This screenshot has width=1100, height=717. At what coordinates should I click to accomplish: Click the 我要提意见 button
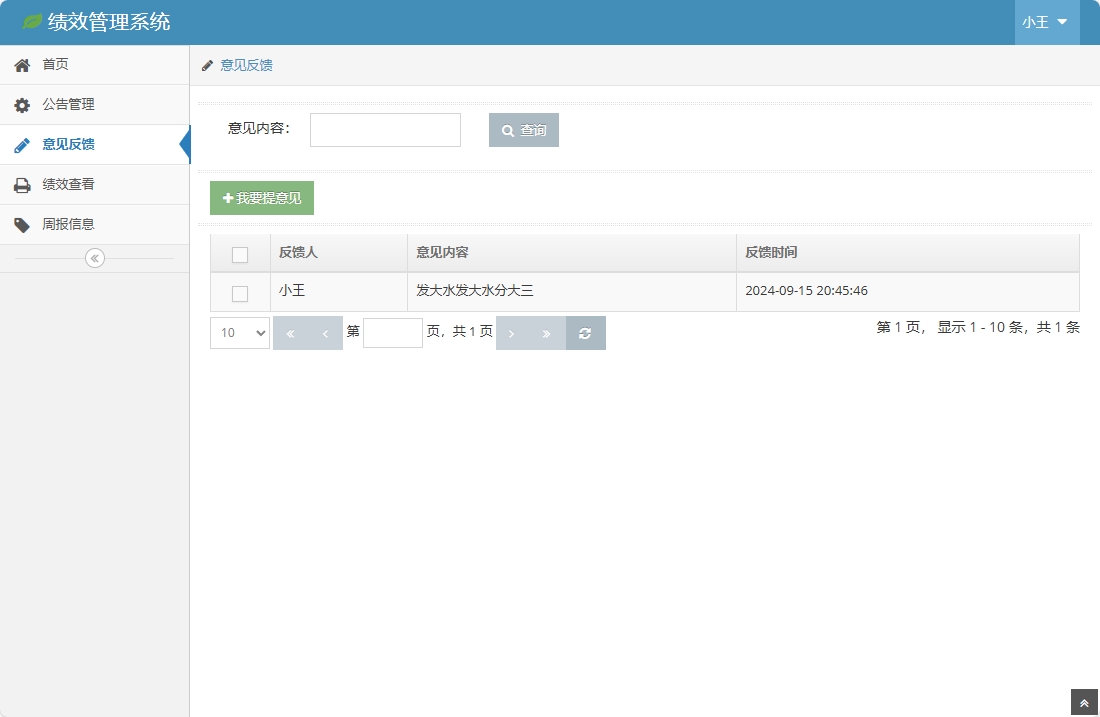[x=262, y=198]
